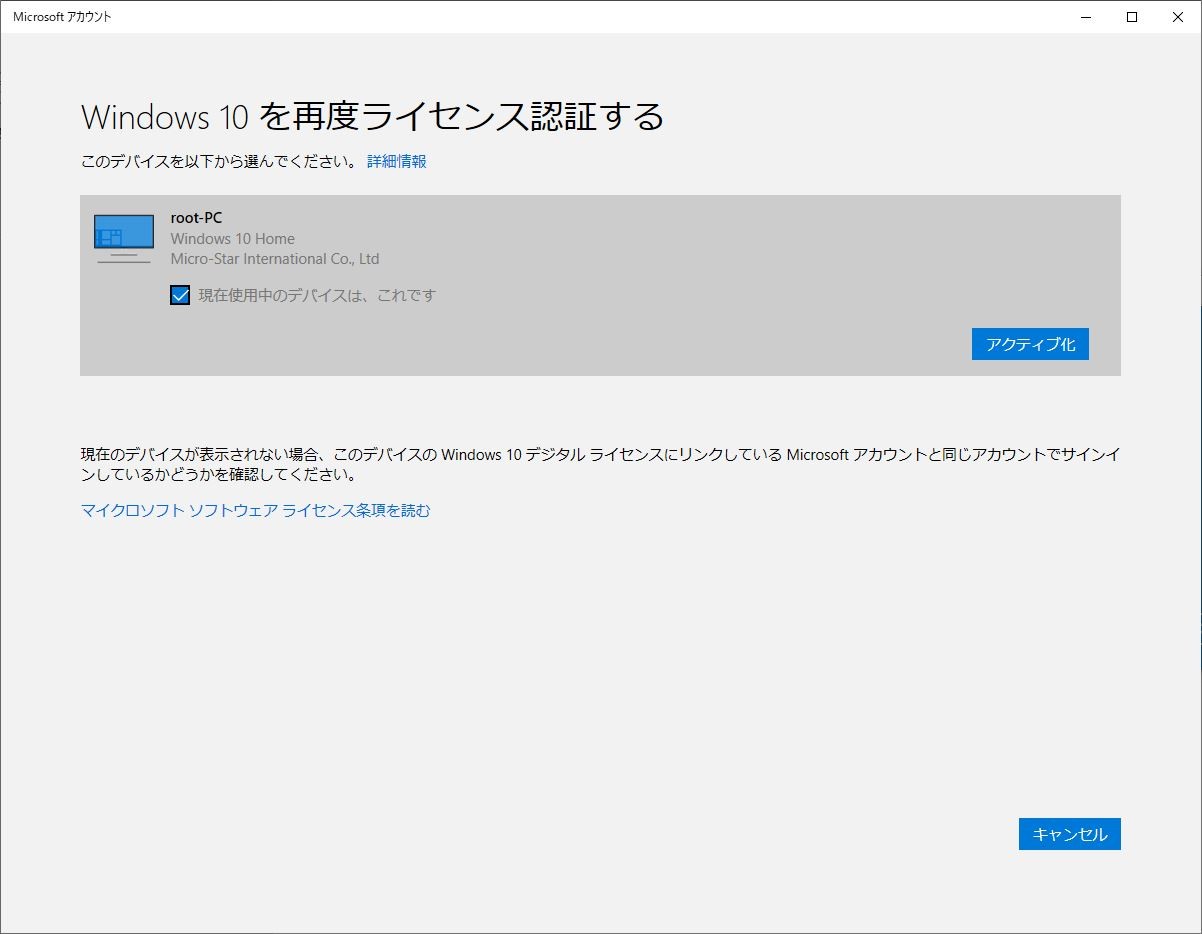Click the キャンセル button
Screen dimensions: 1202x934
1070,834
